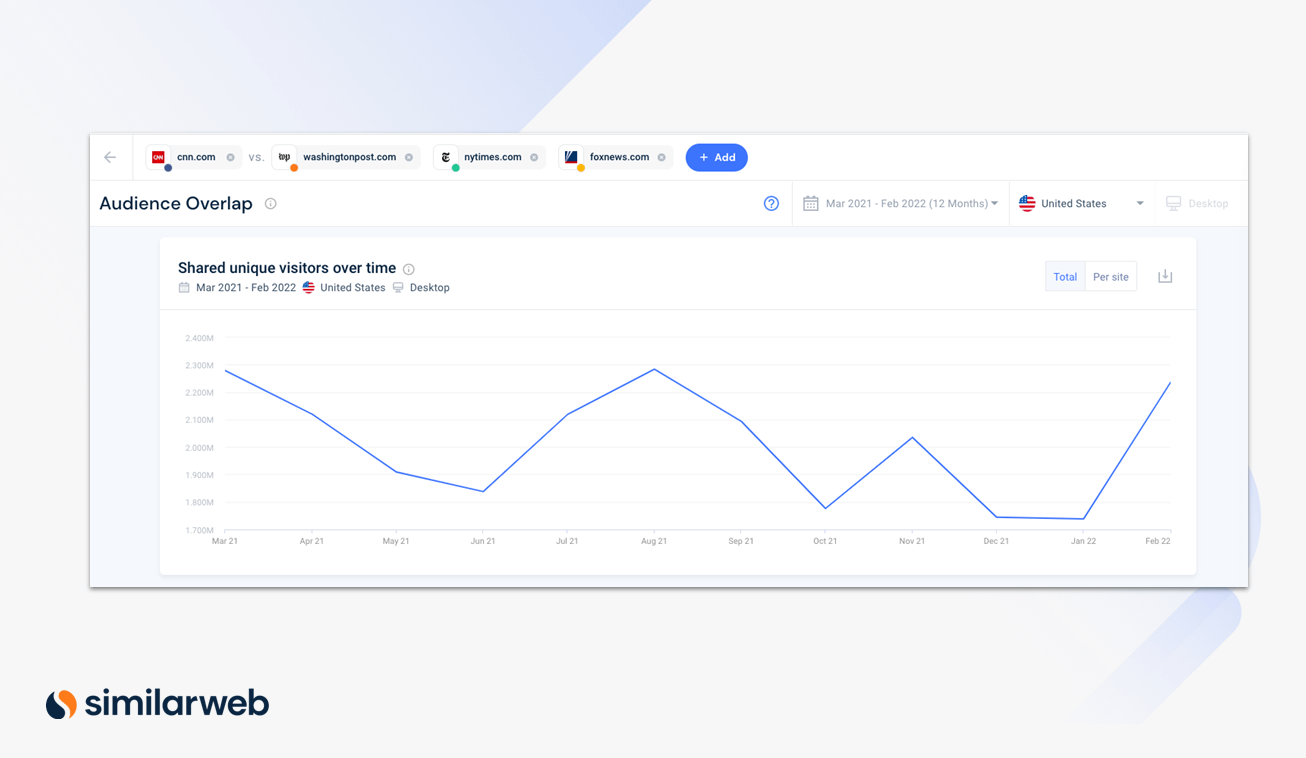
Task: Click the 2.400M y-axis value
Action: click(x=199, y=339)
